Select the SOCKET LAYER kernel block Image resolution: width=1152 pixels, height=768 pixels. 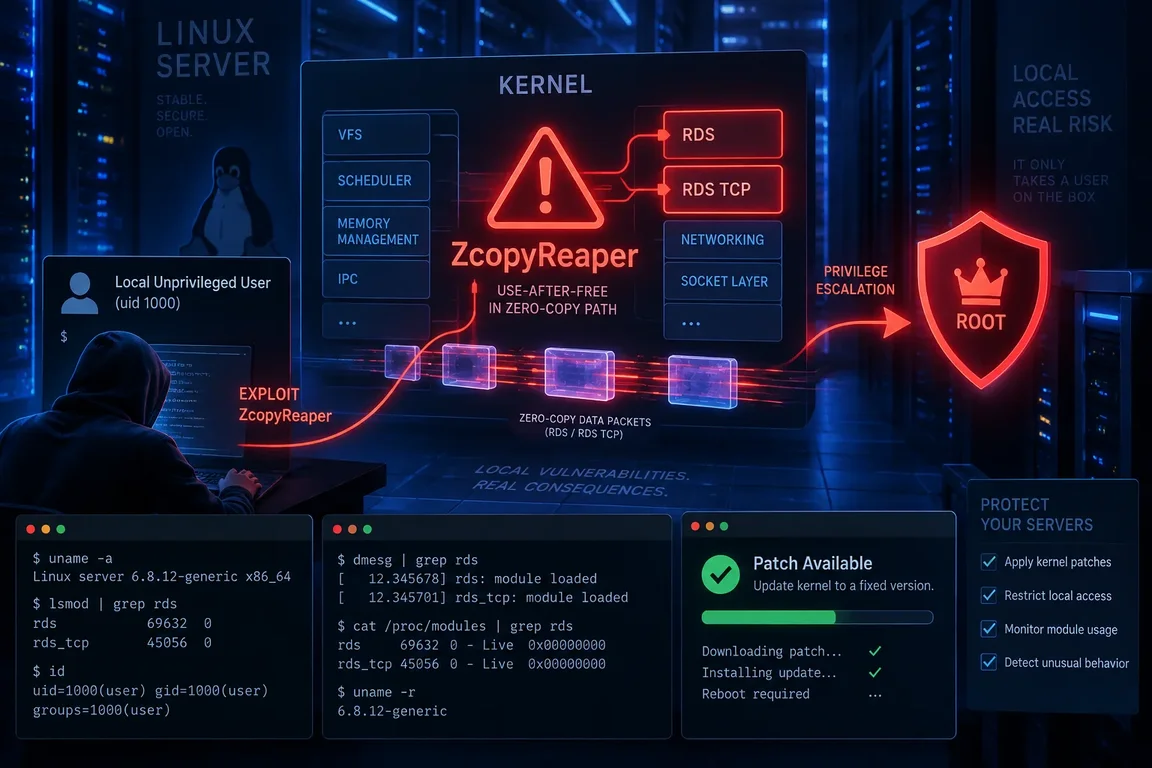pos(723,281)
